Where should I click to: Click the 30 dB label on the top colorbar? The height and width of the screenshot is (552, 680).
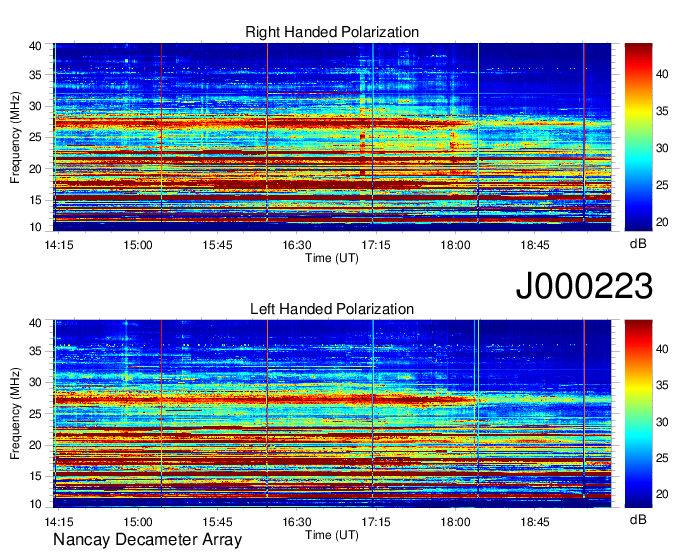[x=662, y=148]
